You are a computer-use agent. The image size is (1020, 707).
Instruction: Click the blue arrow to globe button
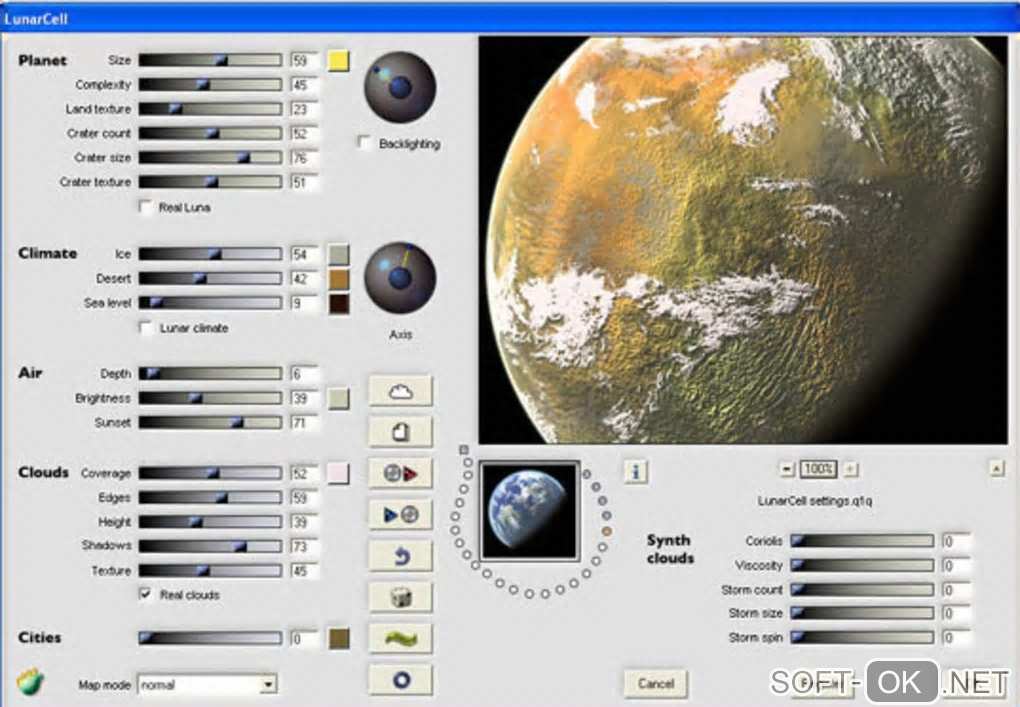click(400, 514)
